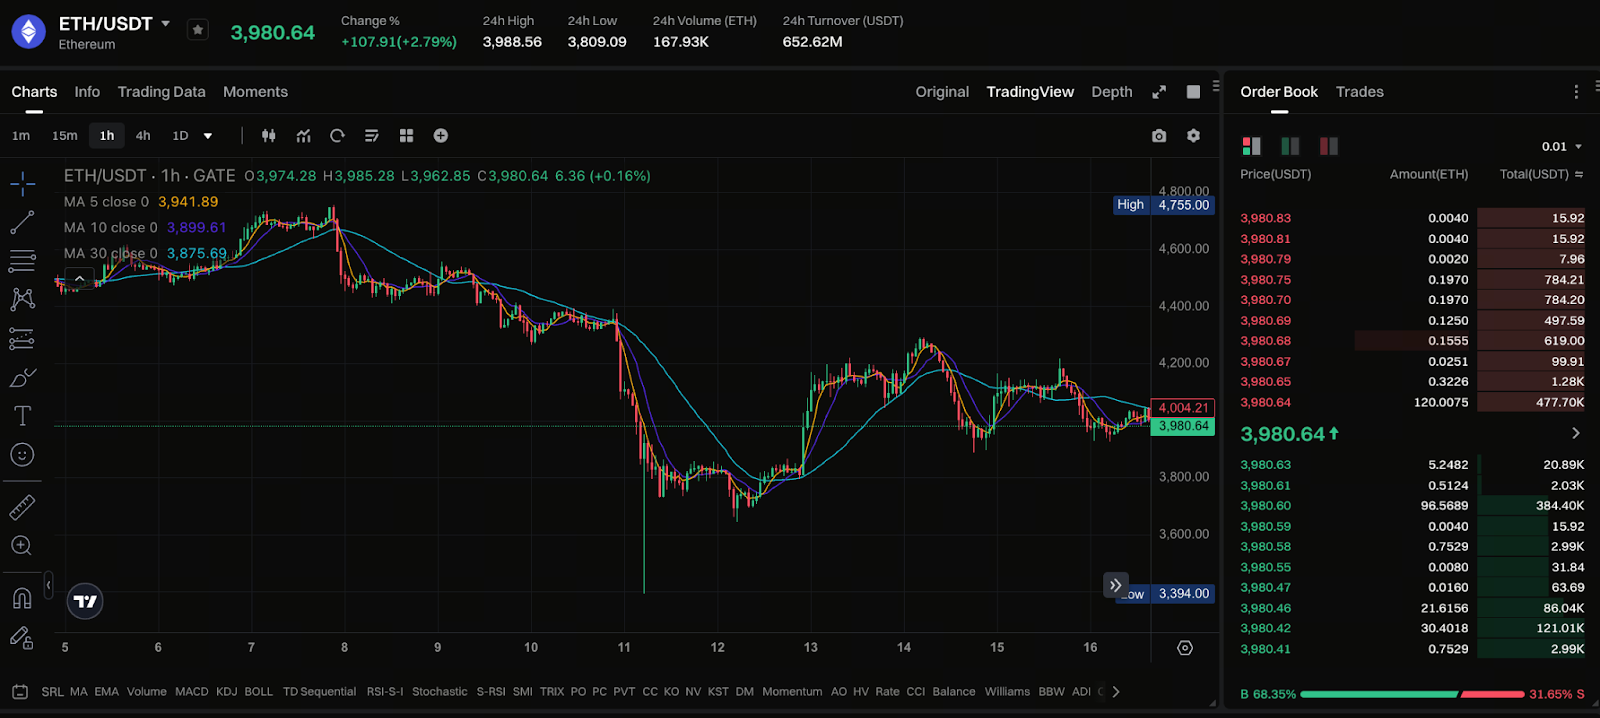The image size is (1600, 718).
Task: Toggle lock all drawing tools
Action: 22,637
